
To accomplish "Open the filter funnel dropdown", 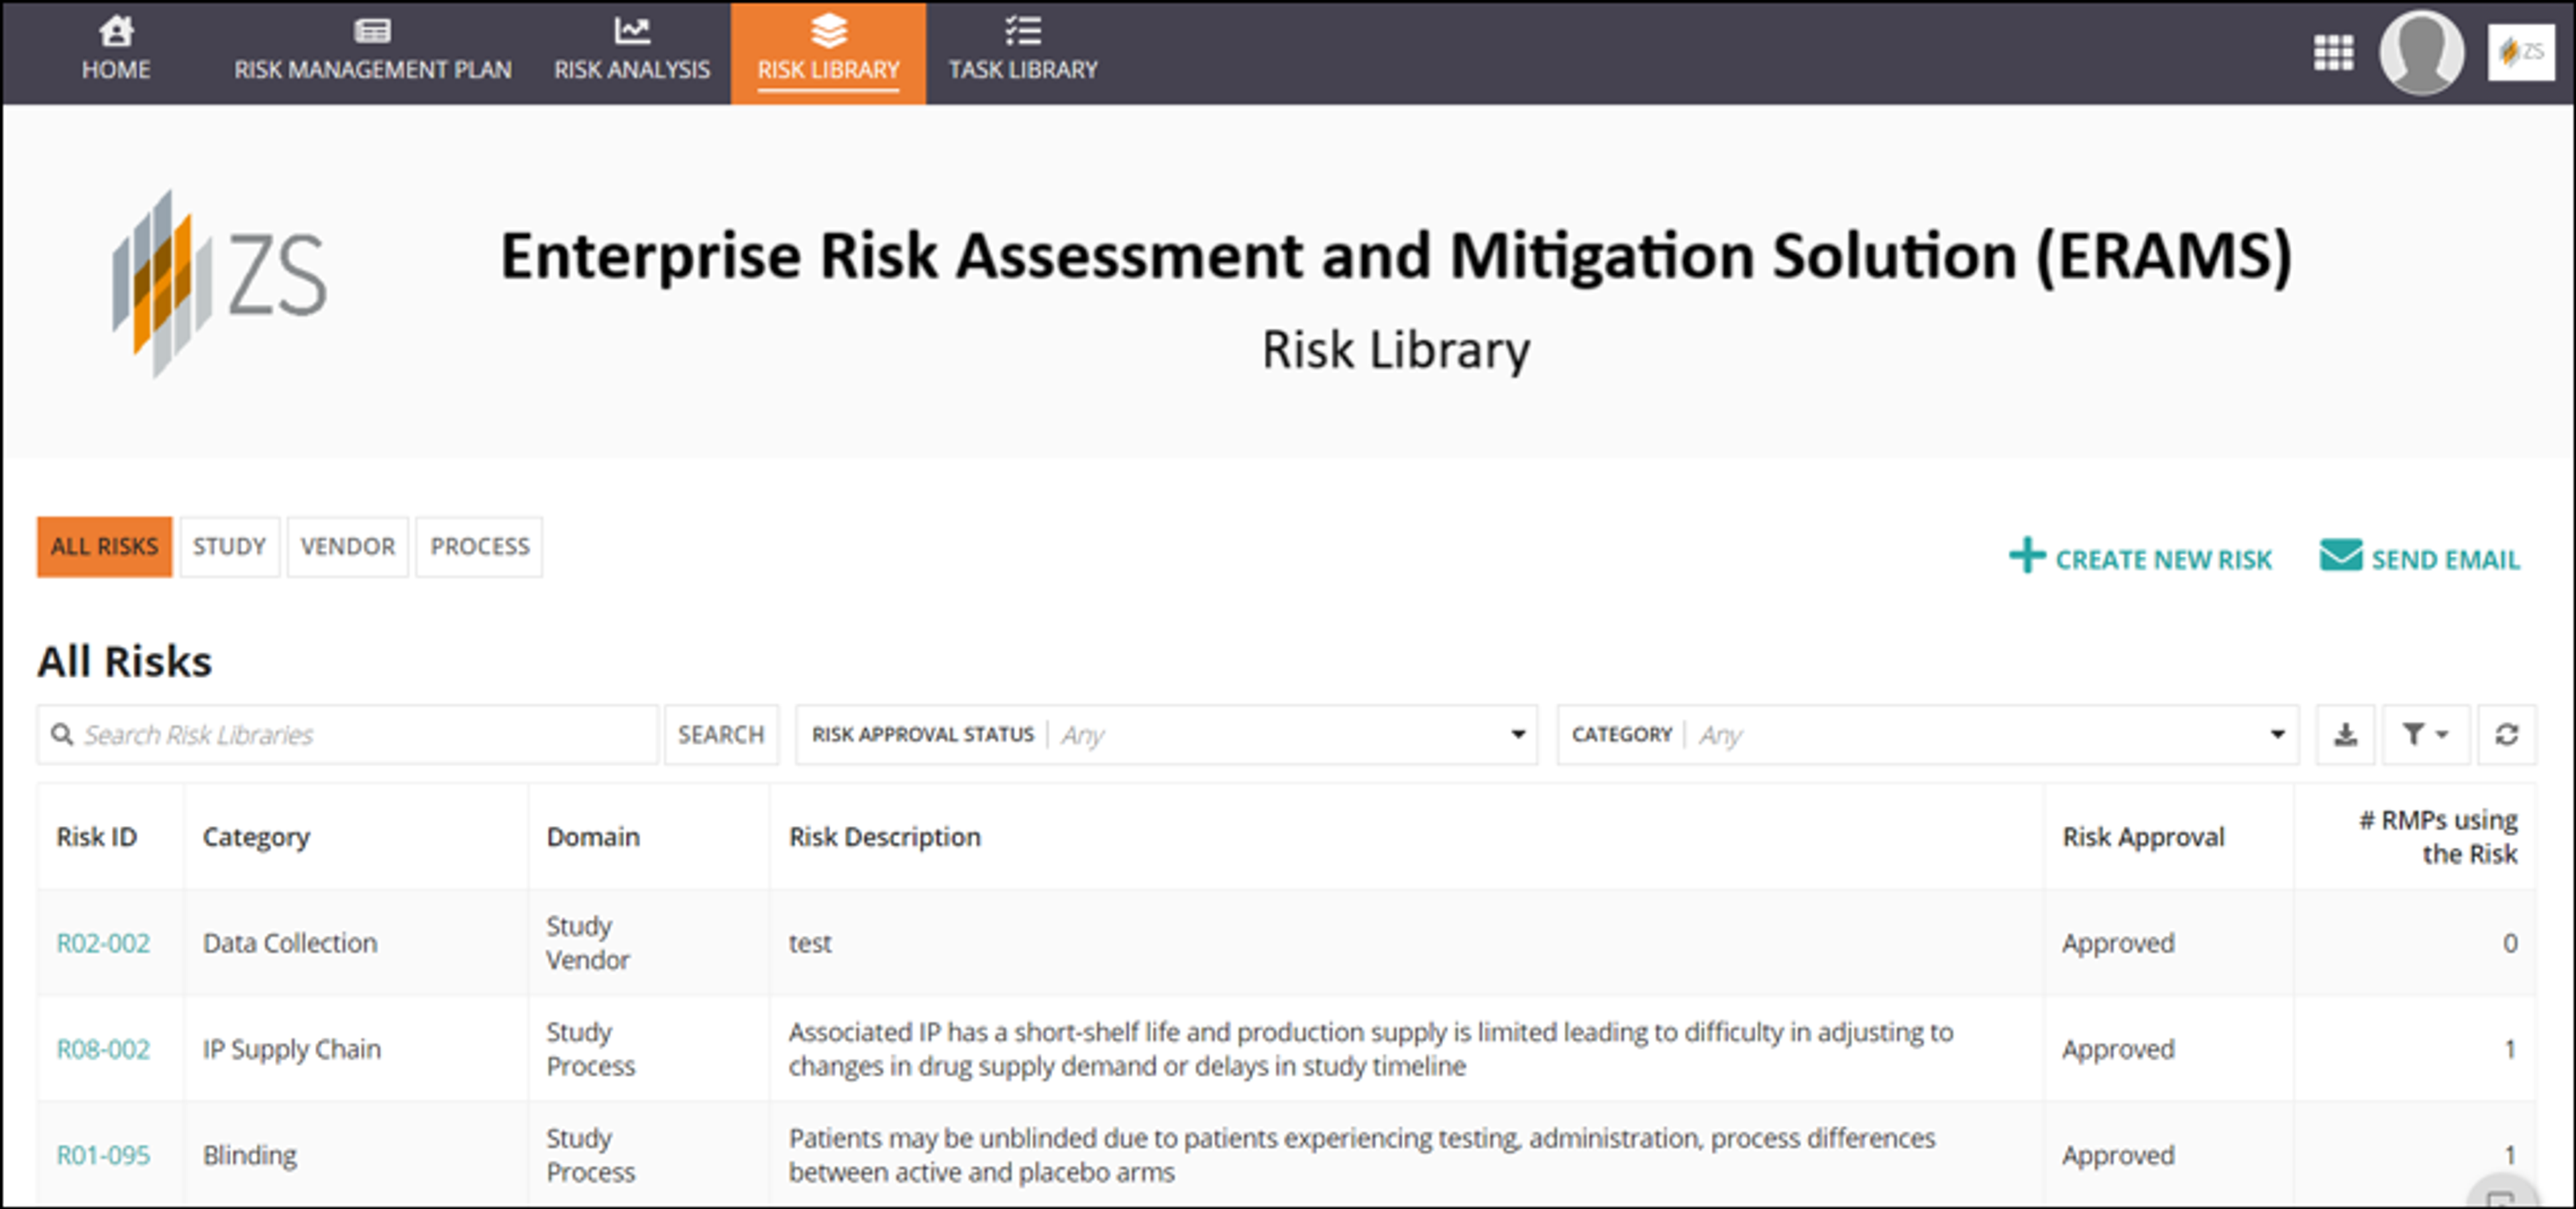I will pos(2425,735).
